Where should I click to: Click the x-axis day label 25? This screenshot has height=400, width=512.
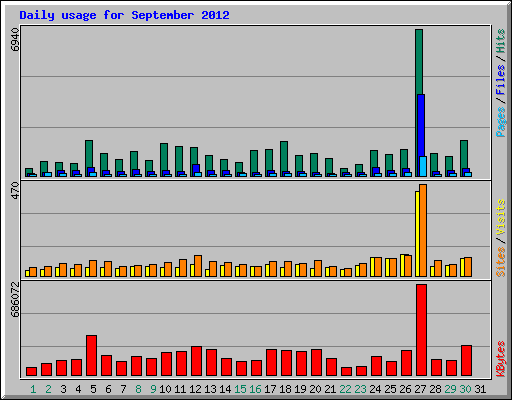coord(390,389)
